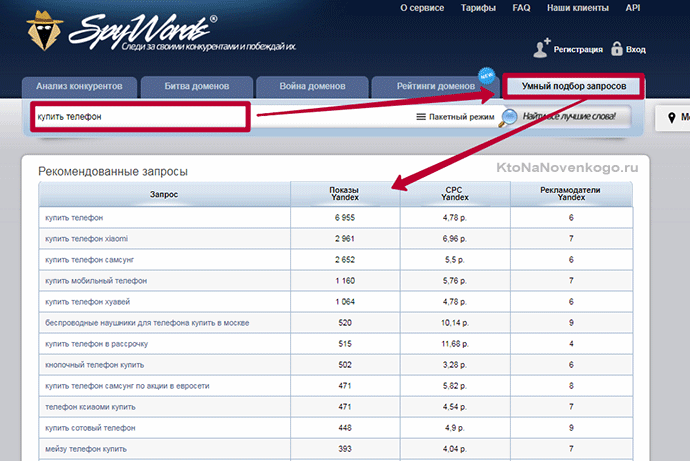Click impressions value '502'

pos(345,365)
